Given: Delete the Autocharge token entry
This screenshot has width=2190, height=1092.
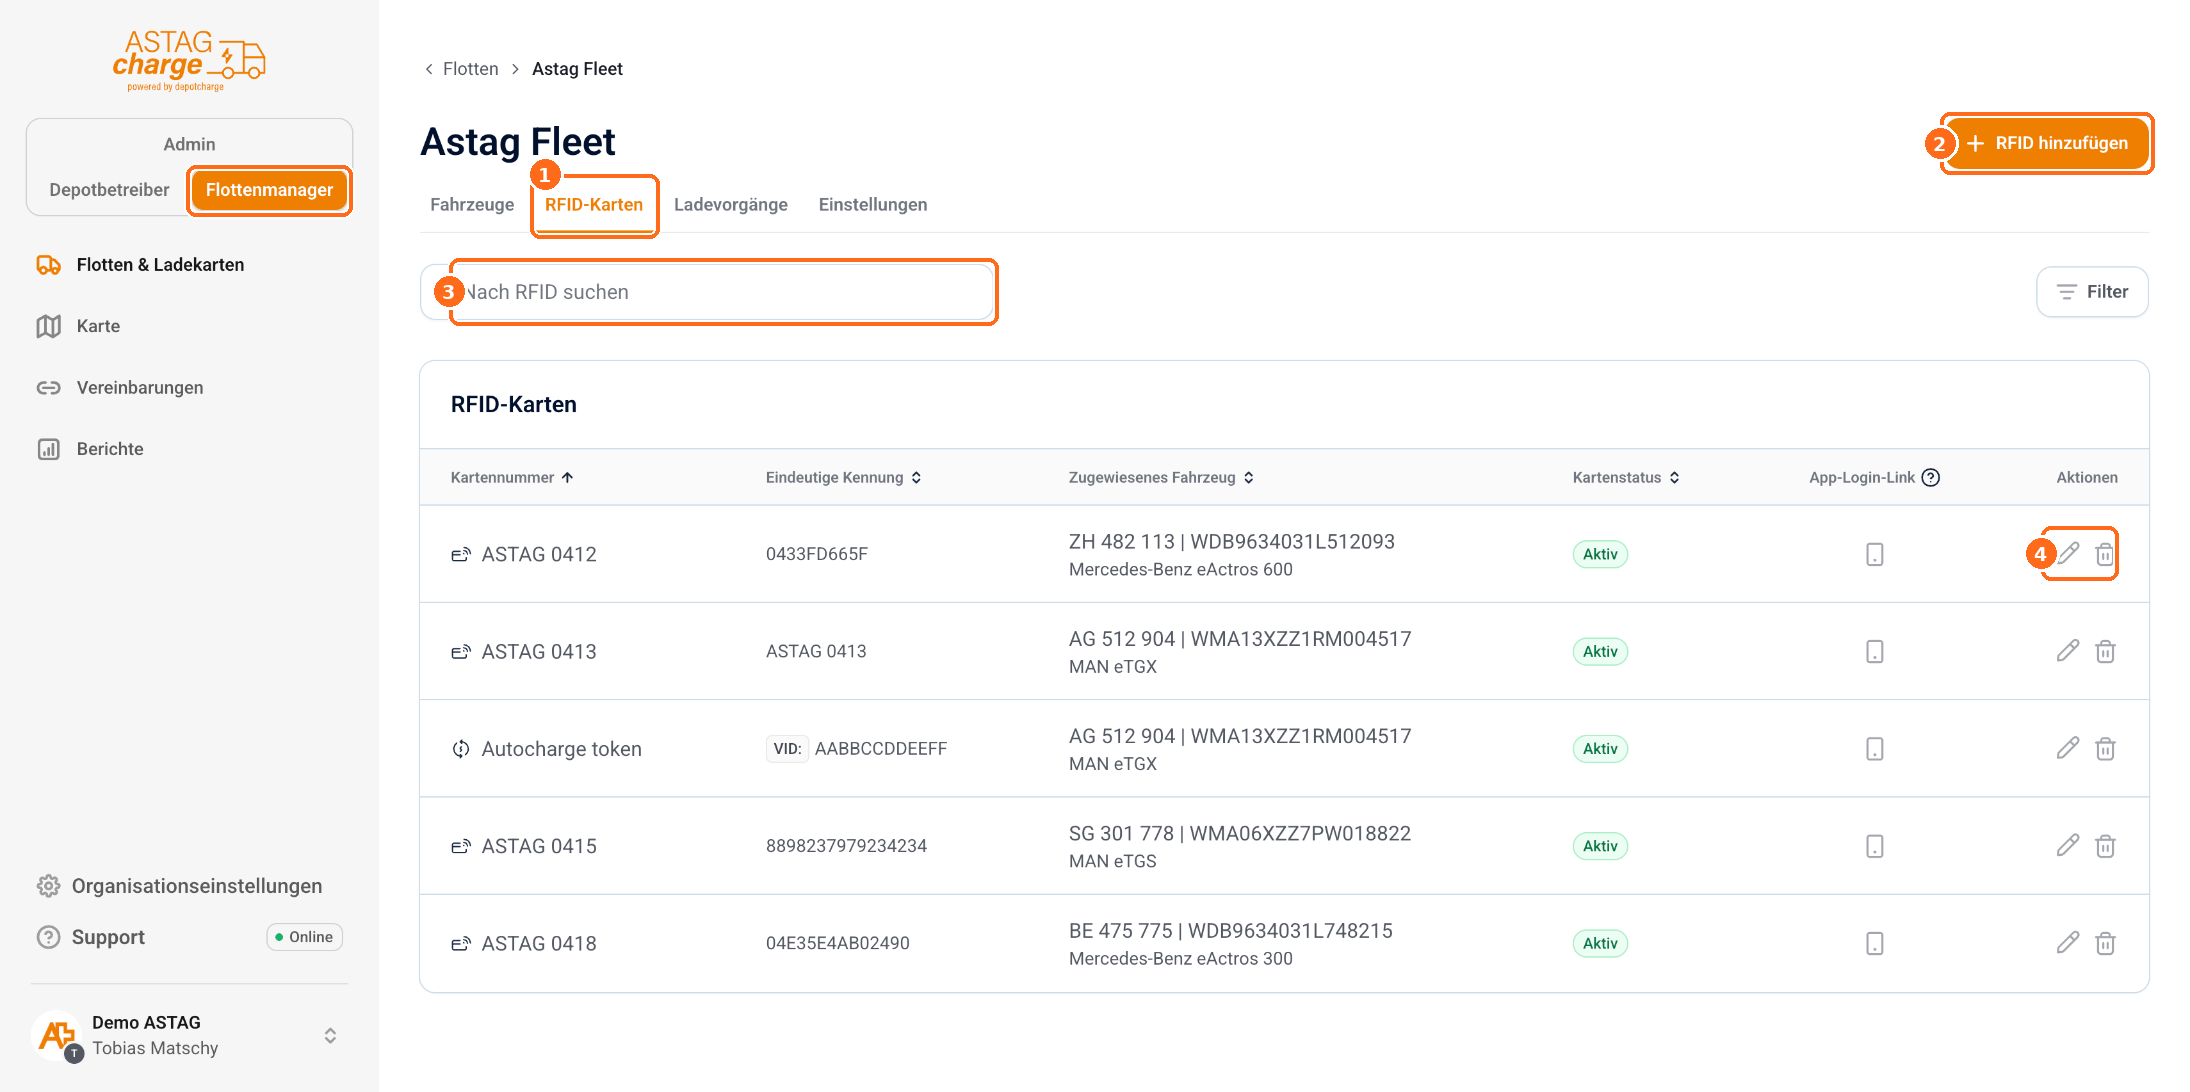Looking at the screenshot, I should [x=2105, y=748].
